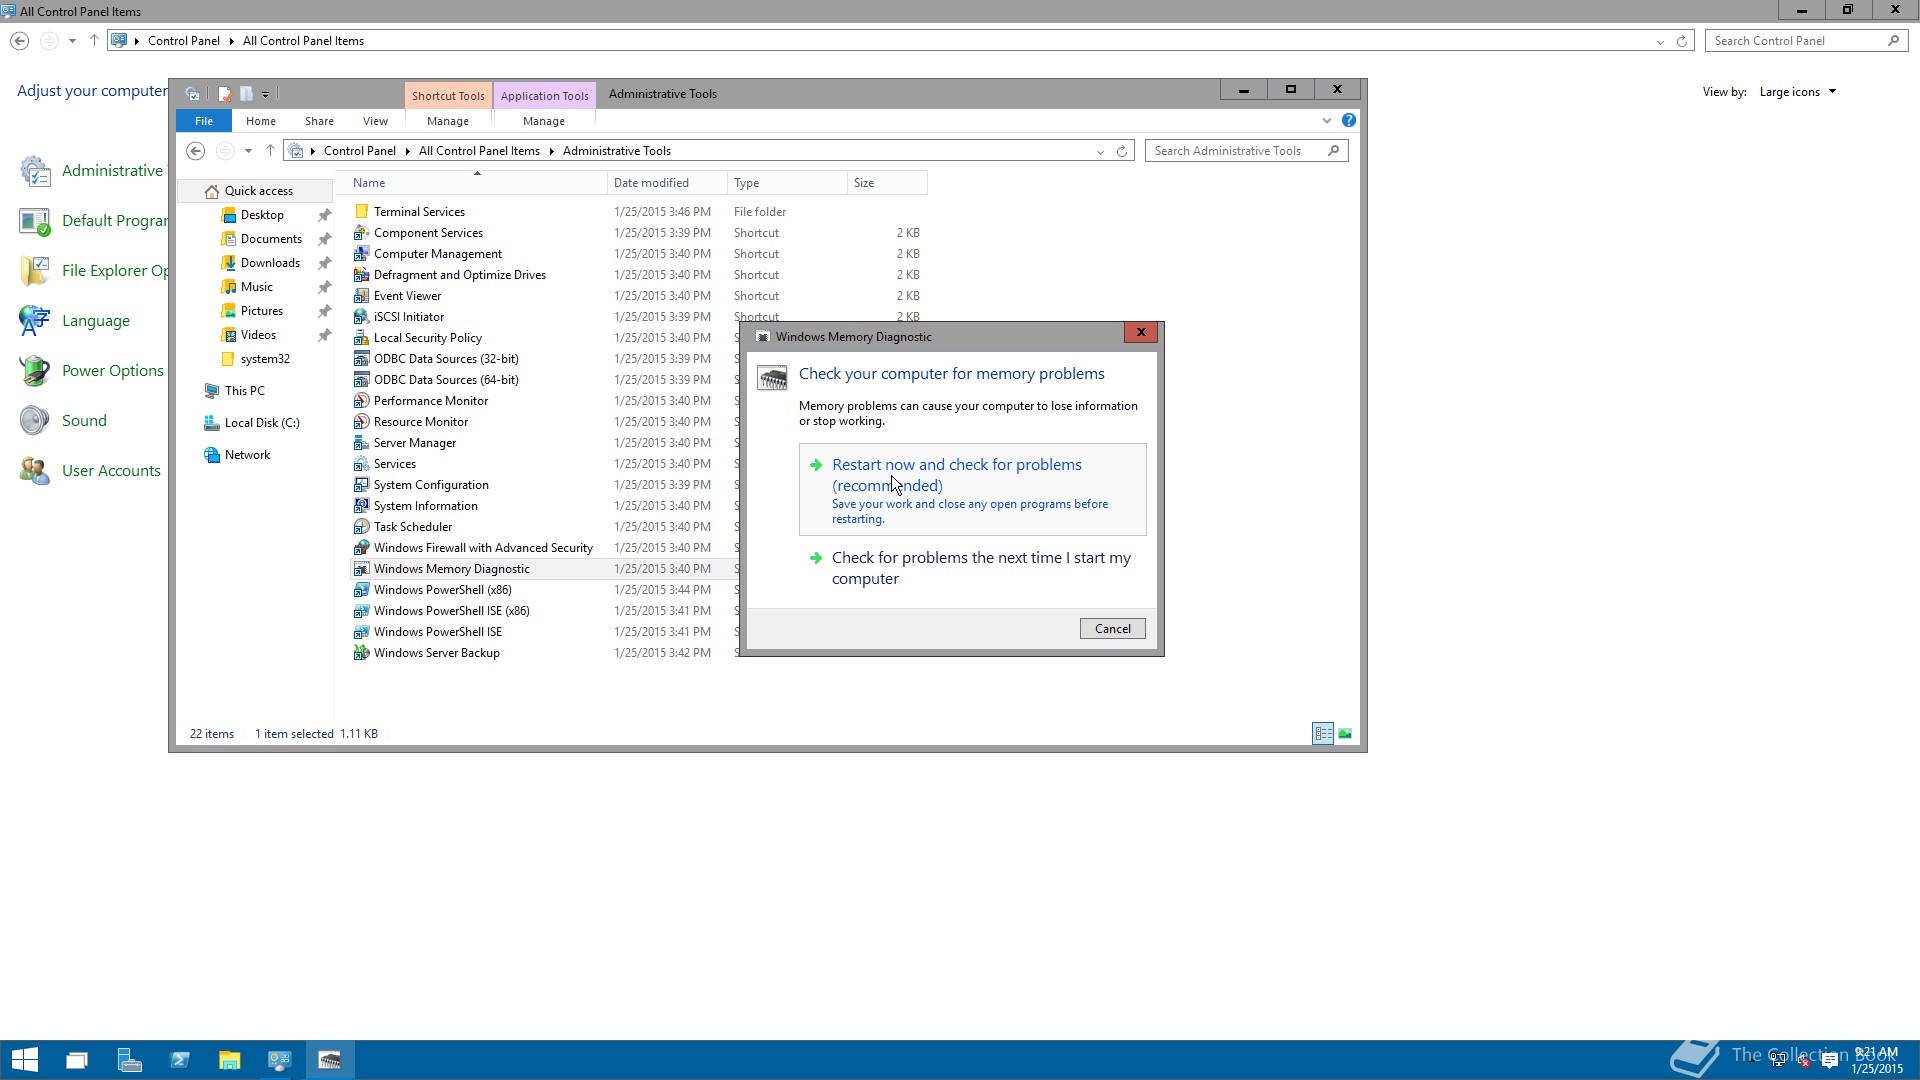Open PowerShell from the taskbar
The width and height of the screenshot is (1920, 1080).
click(179, 1060)
